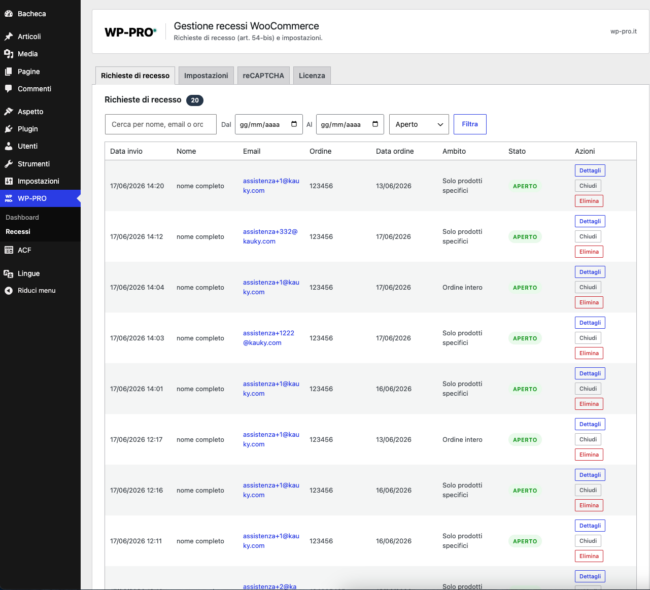Switch to the Richieste di recesso tab
Viewport: 650px width, 590px height.
coord(135,75)
